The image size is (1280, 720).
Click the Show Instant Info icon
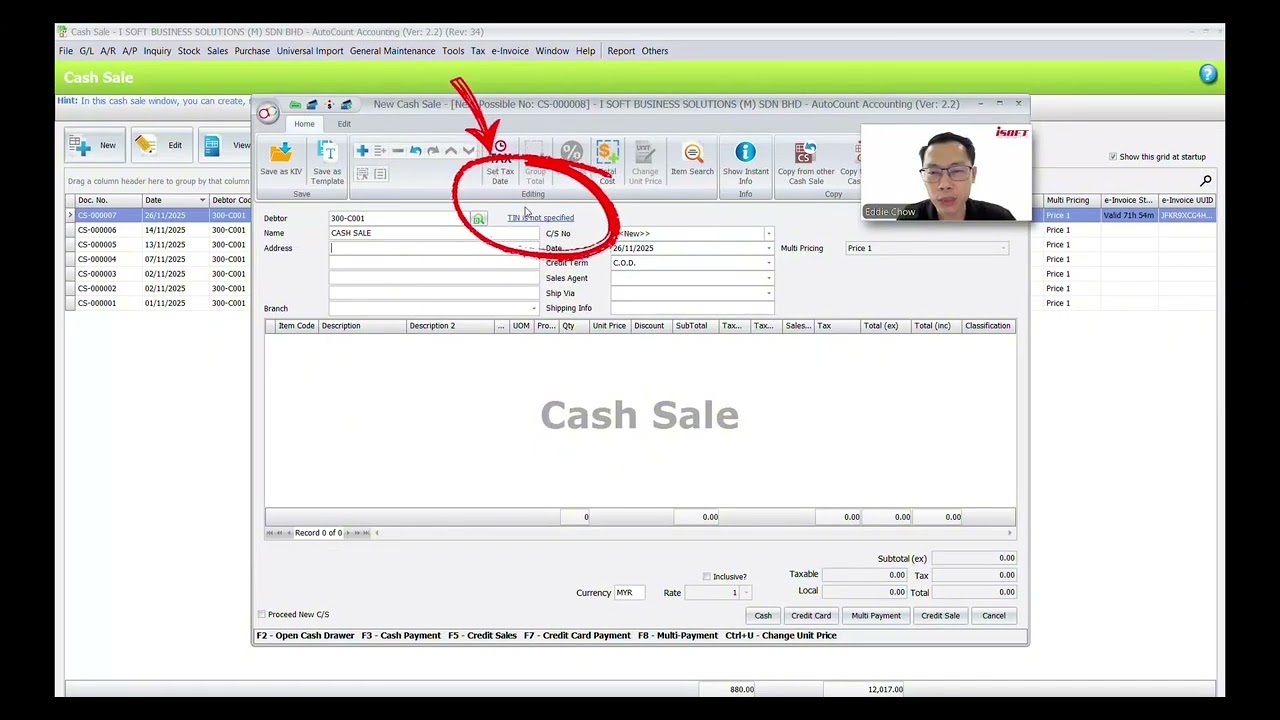(x=746, y=152)
